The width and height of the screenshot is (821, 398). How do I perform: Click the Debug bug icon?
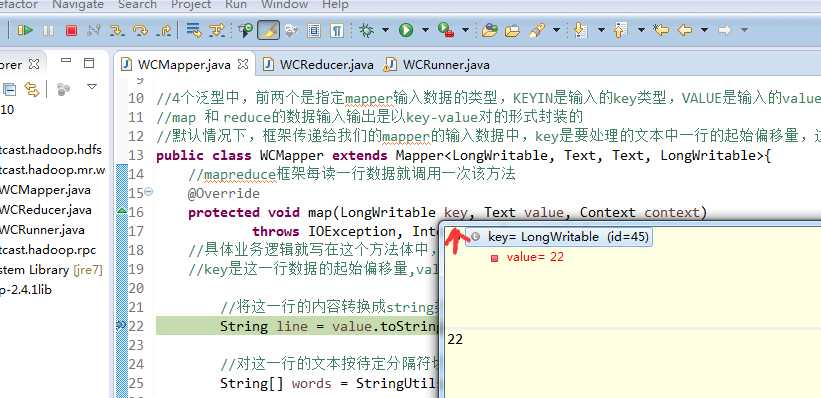tap(367, 30)
